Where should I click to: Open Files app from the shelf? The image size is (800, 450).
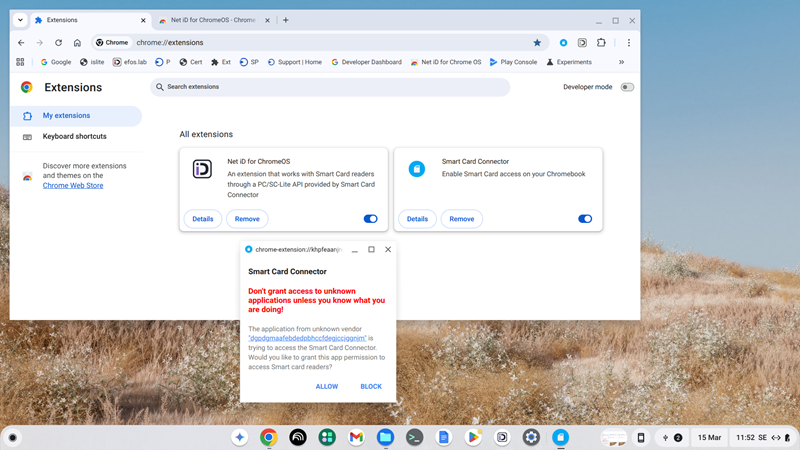click(x=385, y=437)
